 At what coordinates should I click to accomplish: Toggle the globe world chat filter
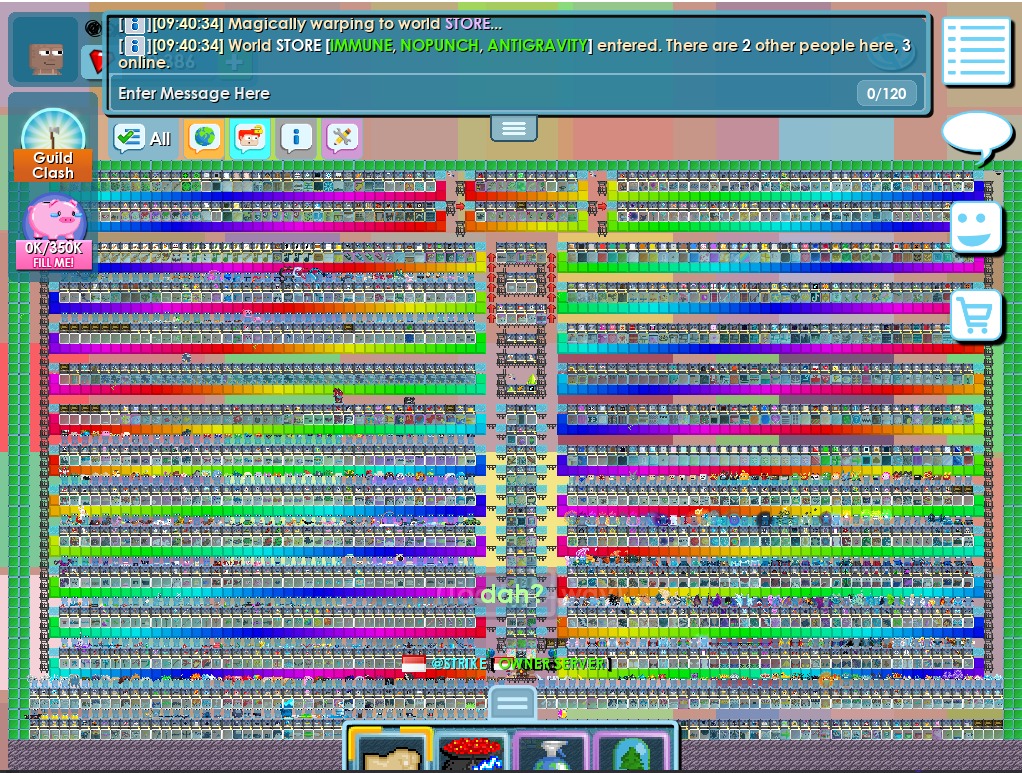(204, 138)
